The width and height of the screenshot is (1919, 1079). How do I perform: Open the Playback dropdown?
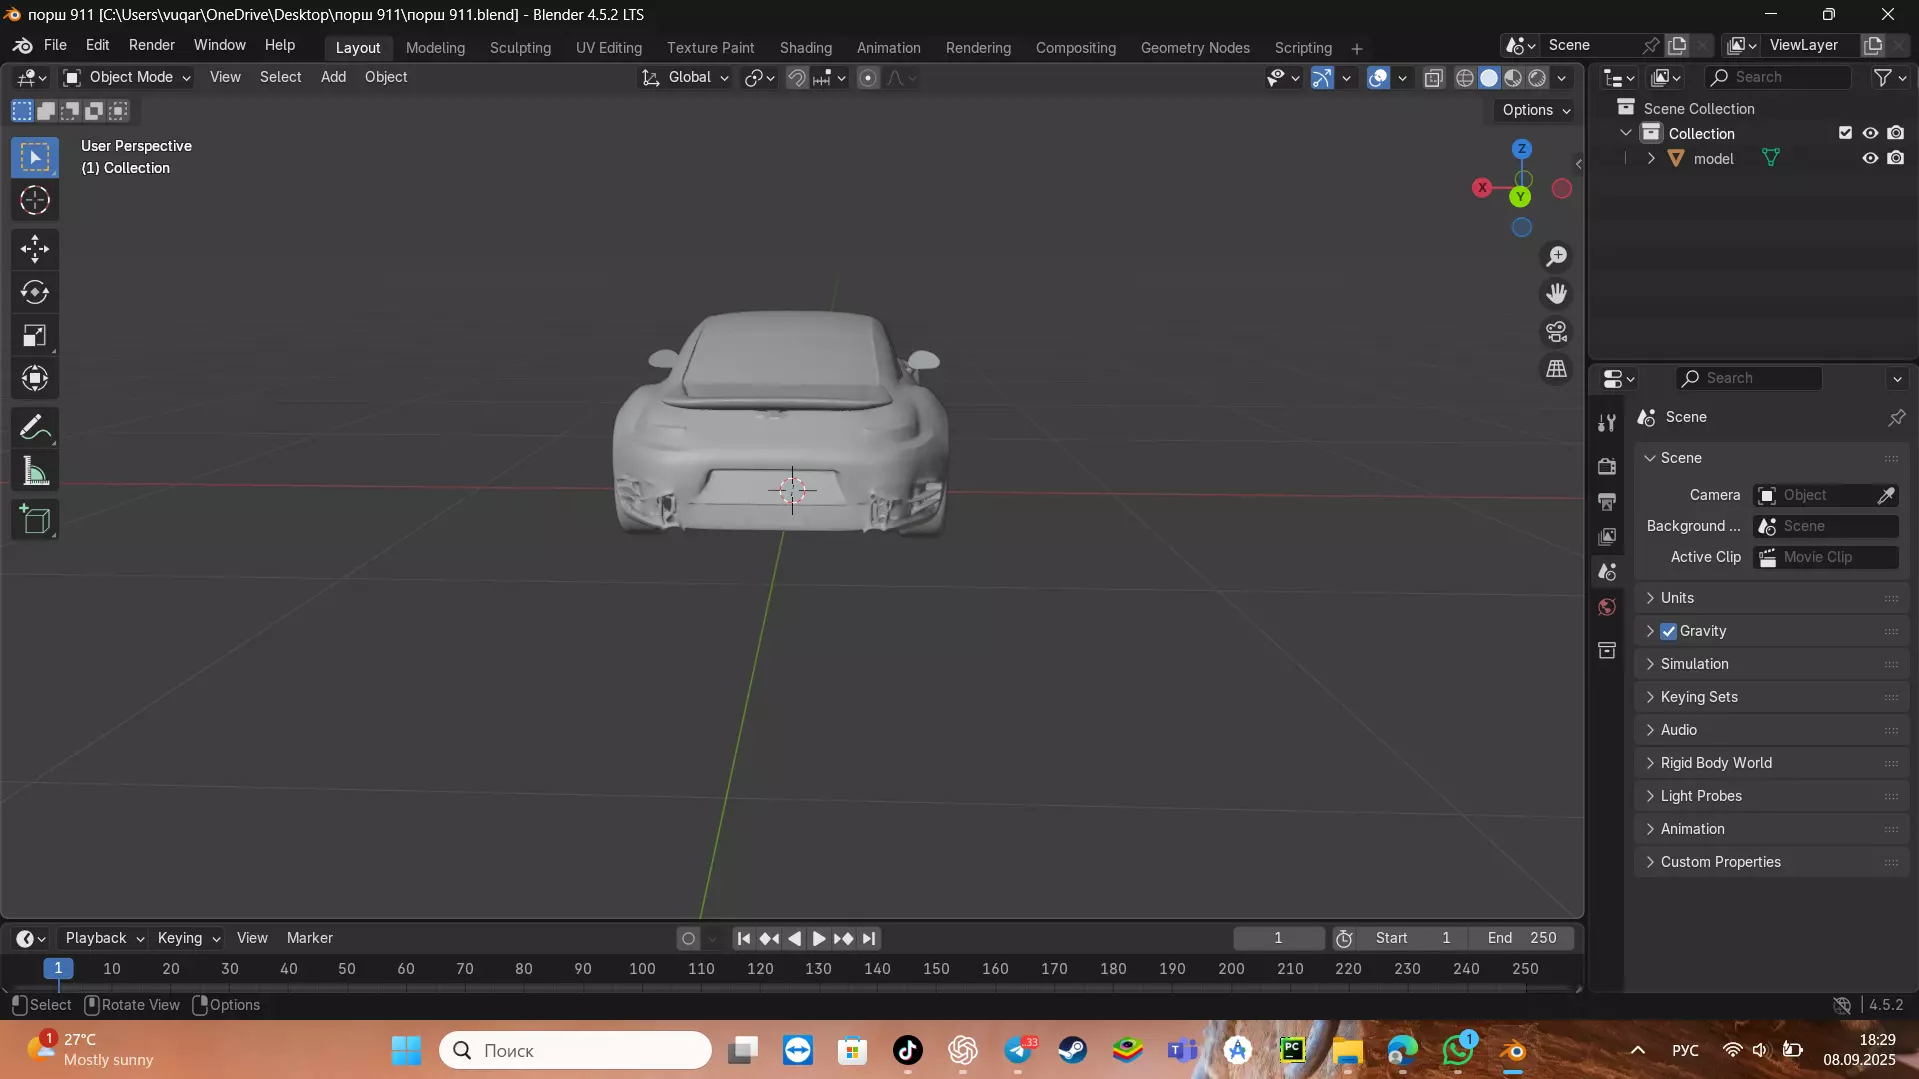pyautogui.click(x=104, y=938)
